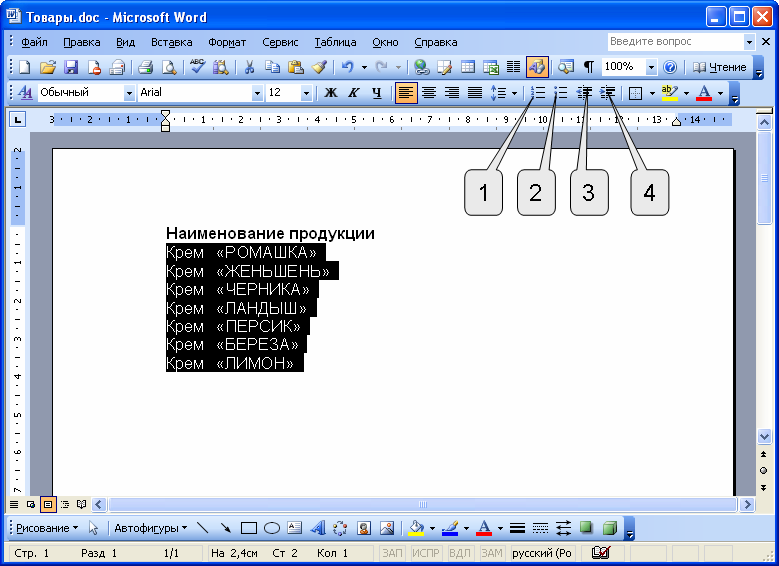779x566 pixels.
Task: Decrease the paragraph indent
Action: pos(584,93)
